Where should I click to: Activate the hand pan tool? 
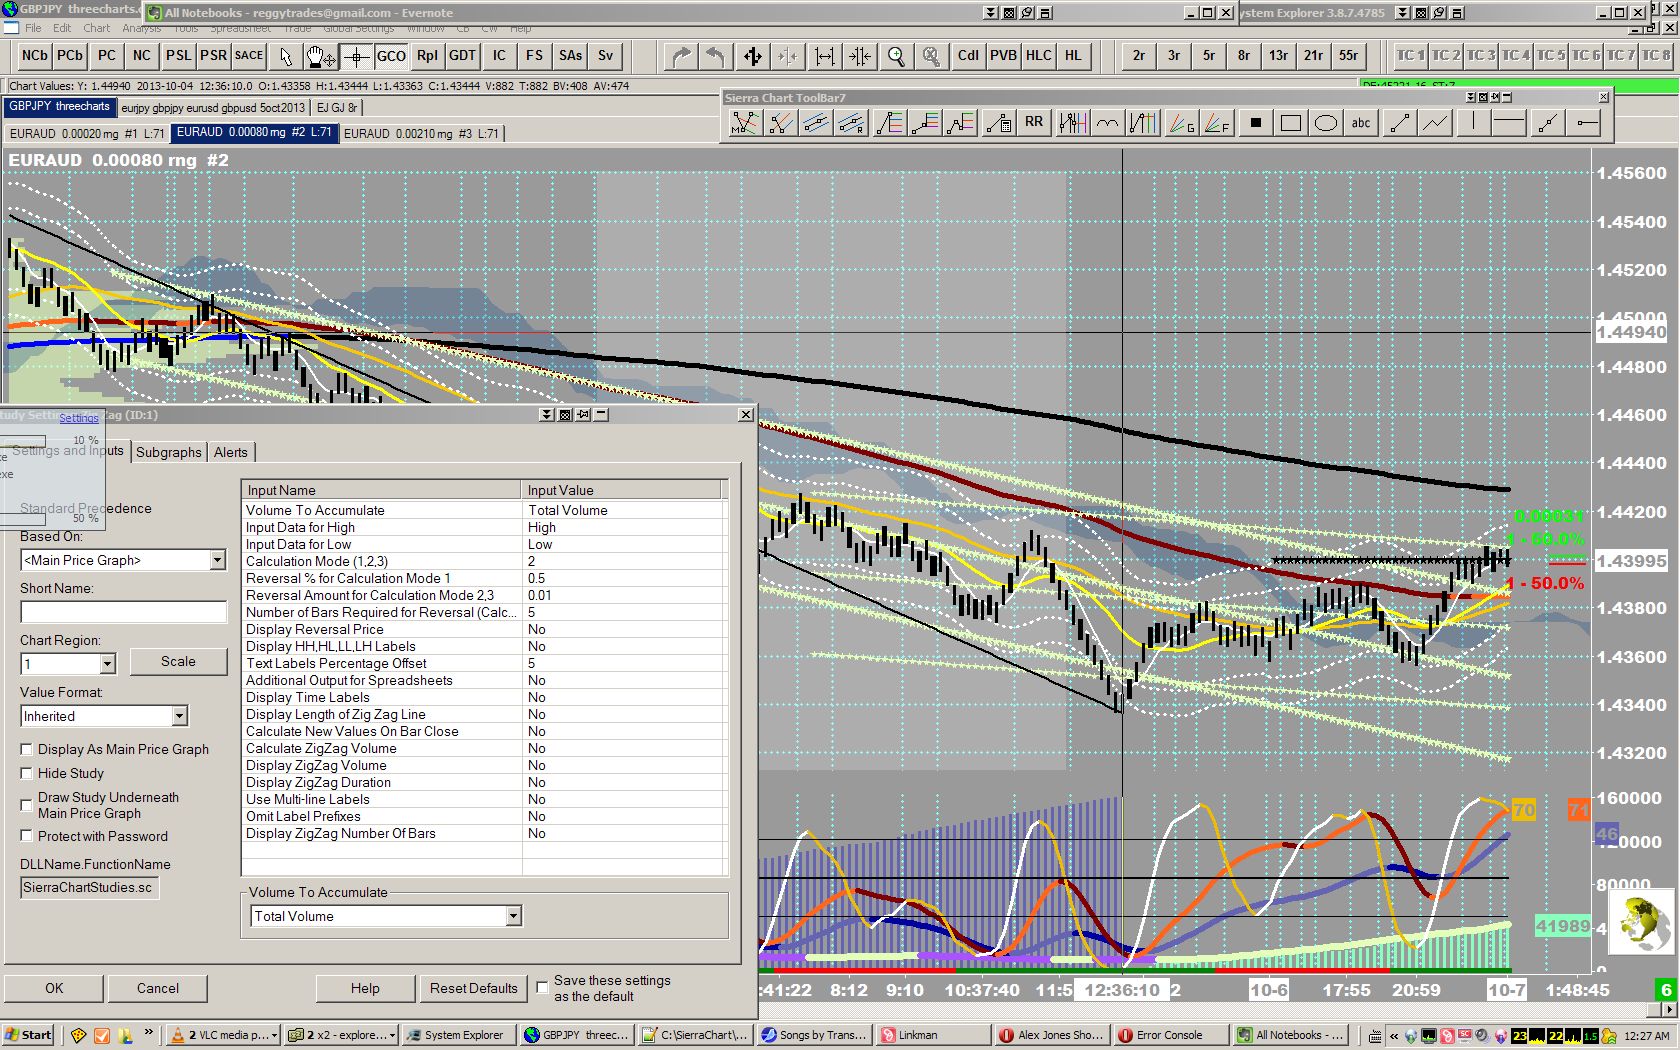pos(319,56)
